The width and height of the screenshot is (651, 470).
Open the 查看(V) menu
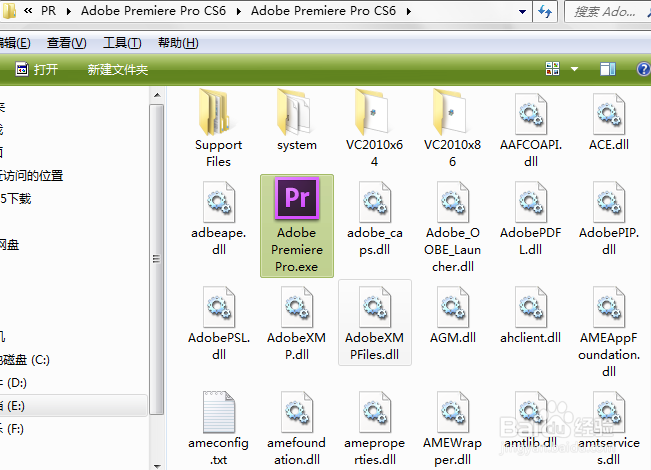(67, 43)
